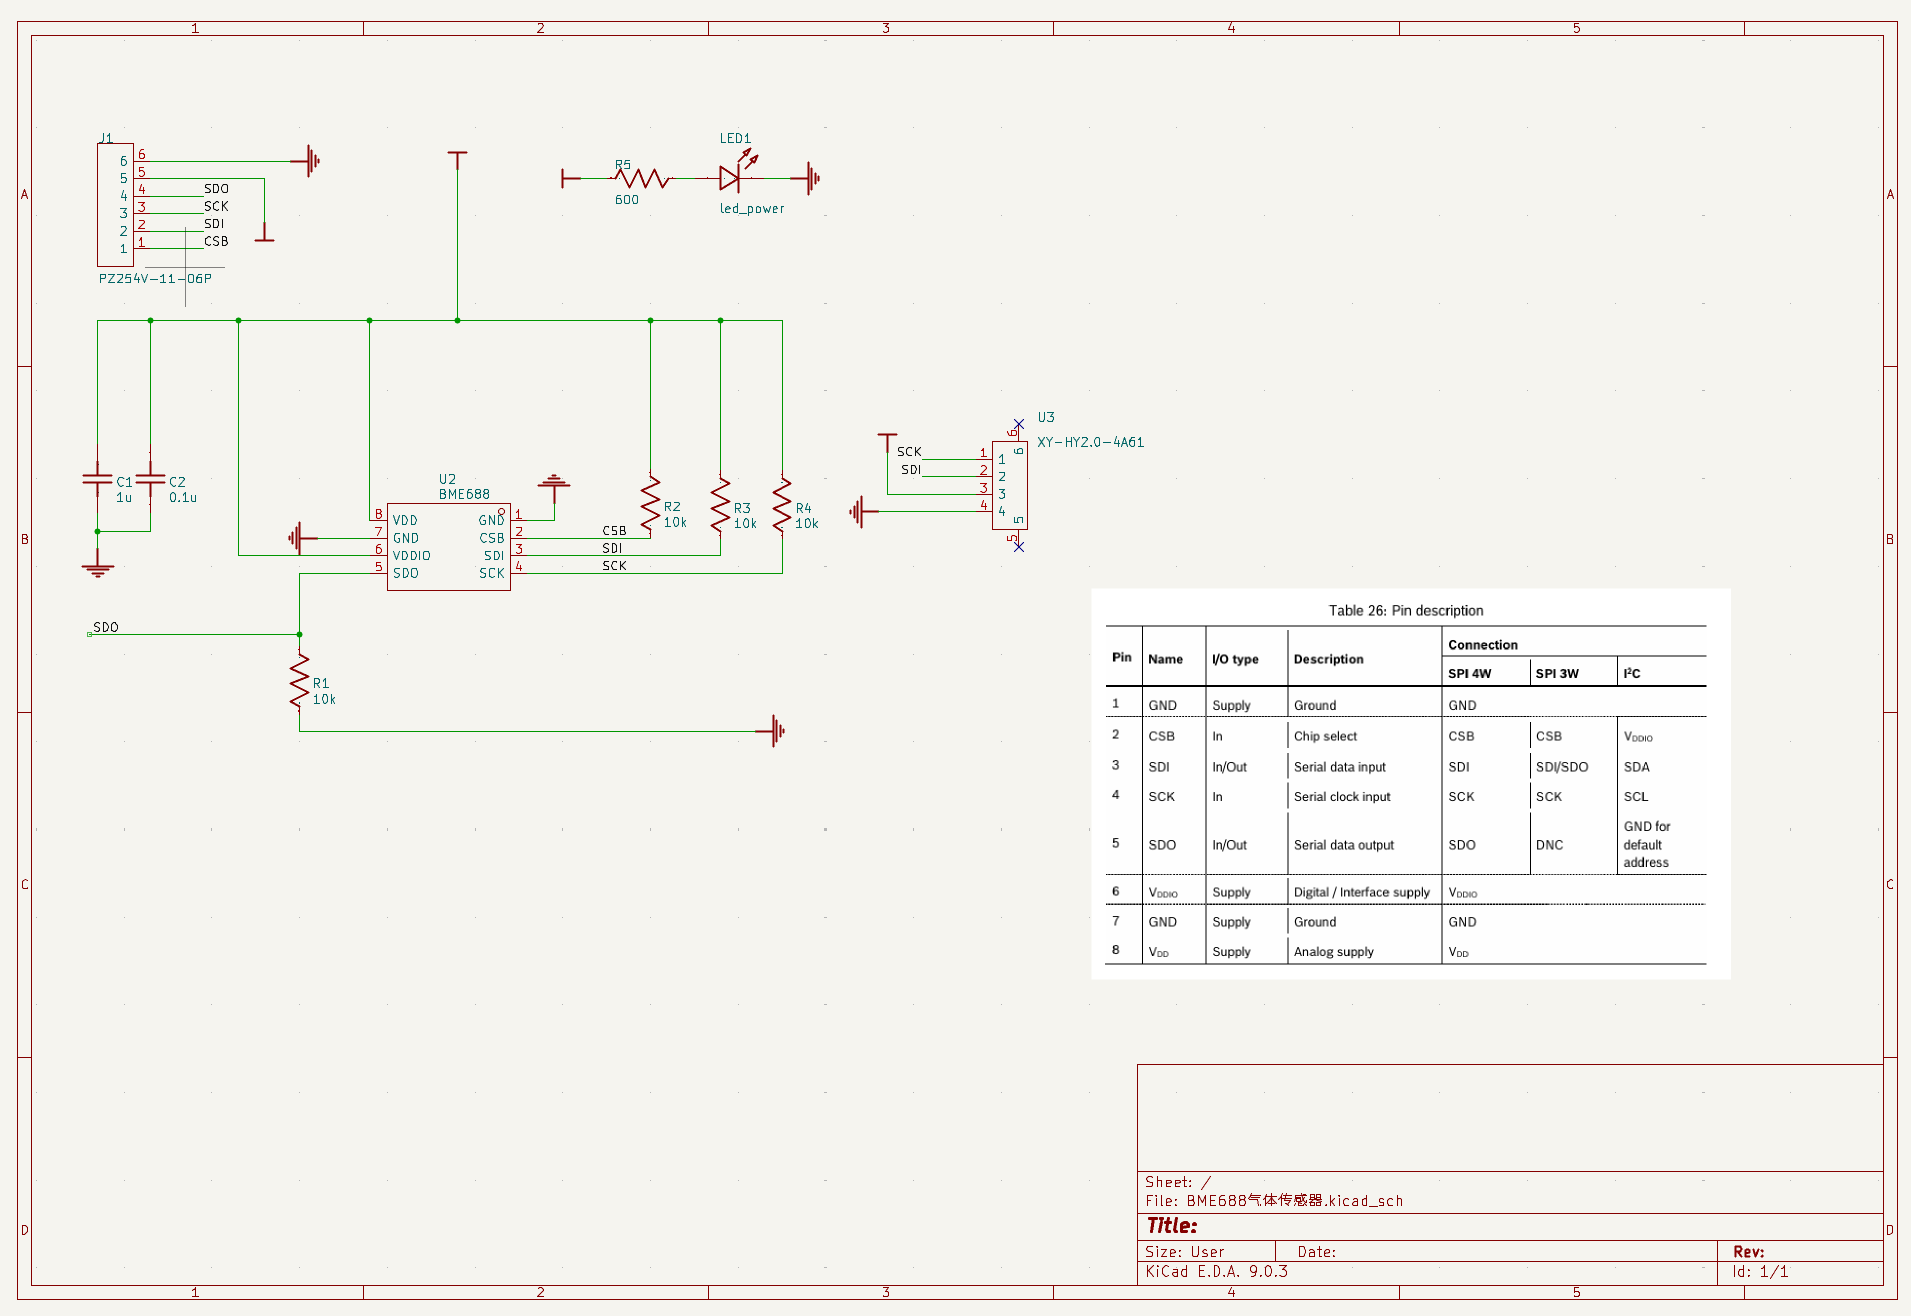
Task: Click the power symbol left of R5
Action: click(x=568, y=179)
